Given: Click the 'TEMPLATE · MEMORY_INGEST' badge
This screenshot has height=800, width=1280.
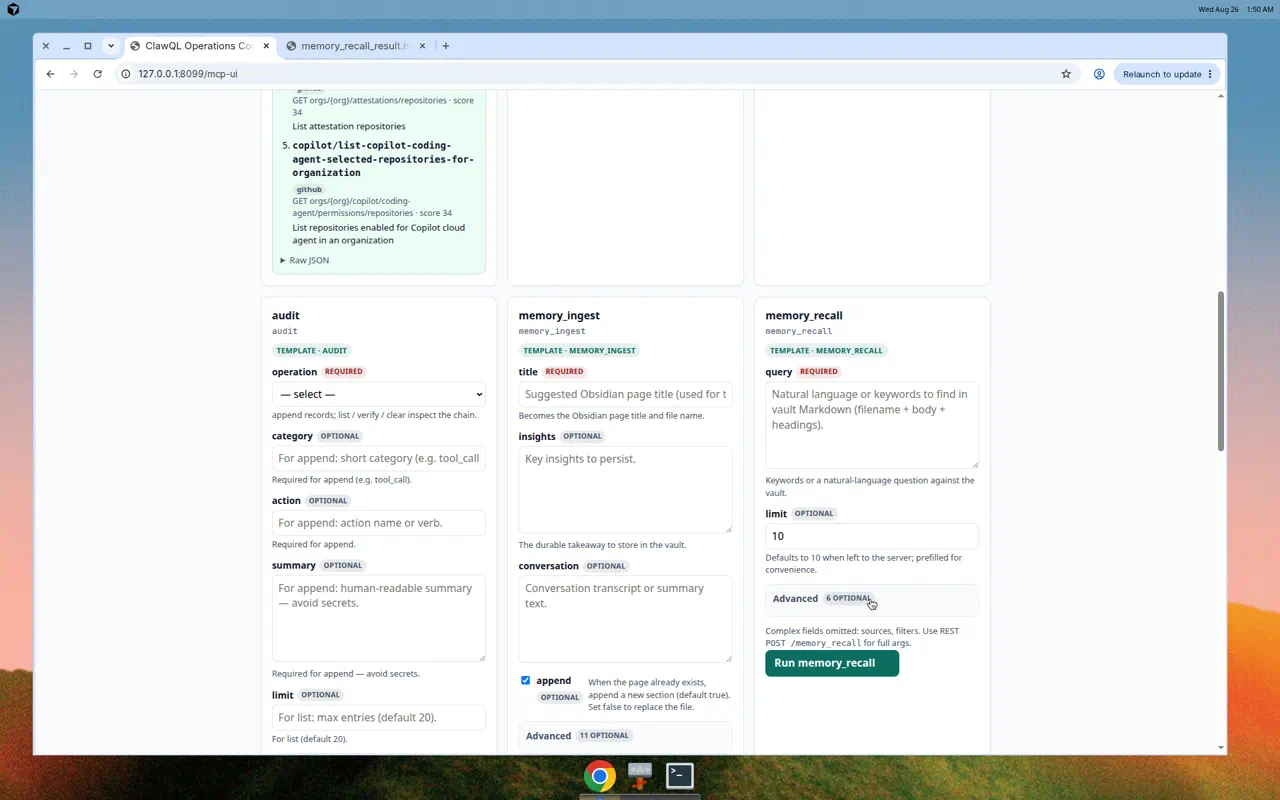Looking at the screenshot, I should 579,351.
